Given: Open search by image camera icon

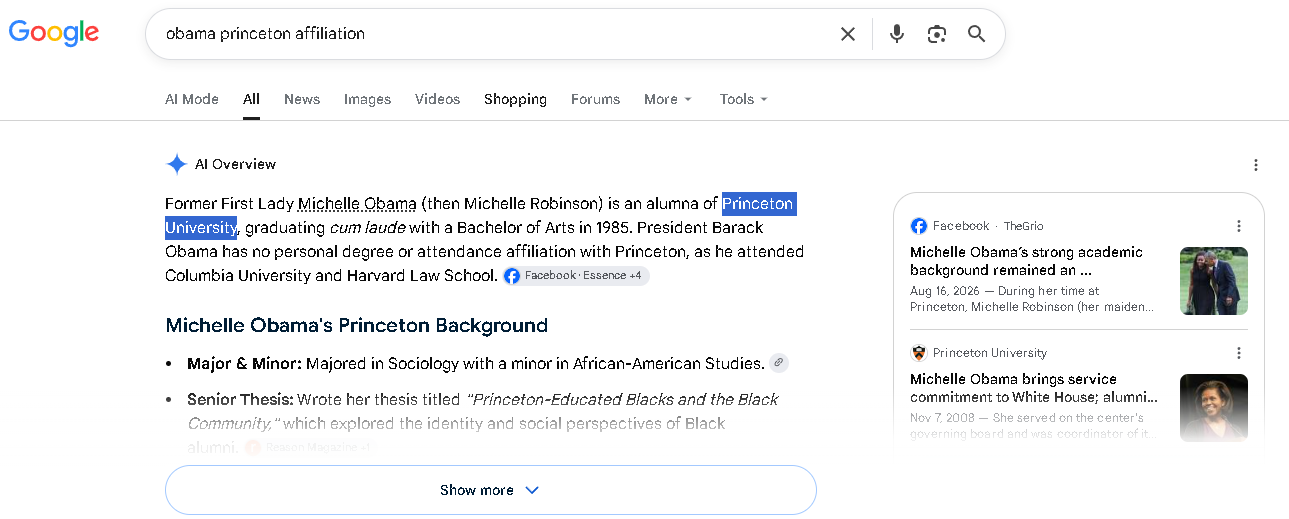Looking at the screenshot, I should [937, 34].
